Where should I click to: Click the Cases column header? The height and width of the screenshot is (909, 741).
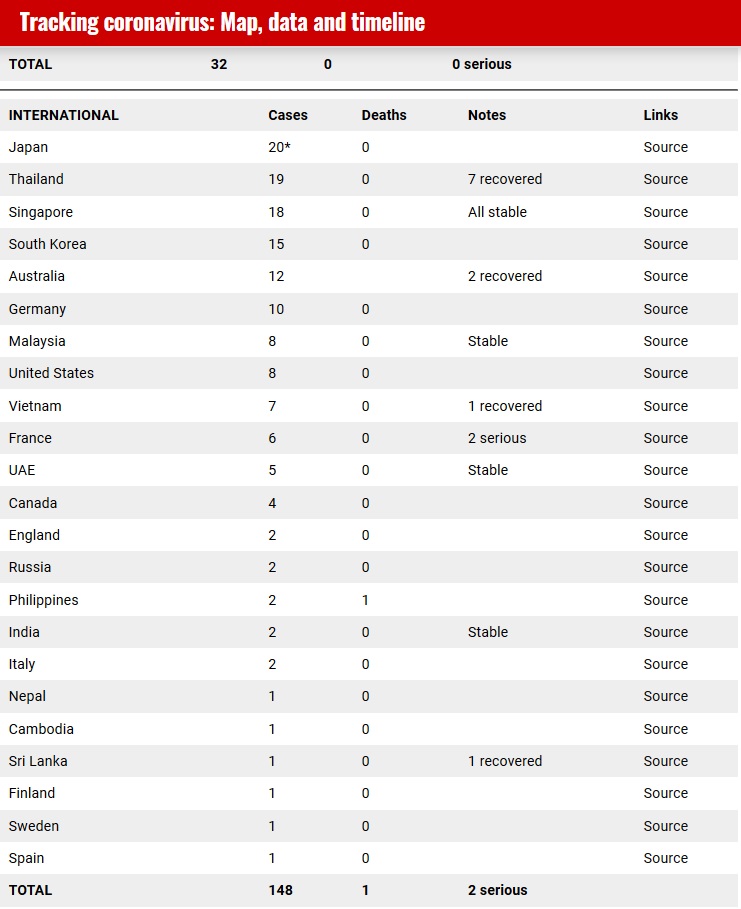[x=288, y=115]
